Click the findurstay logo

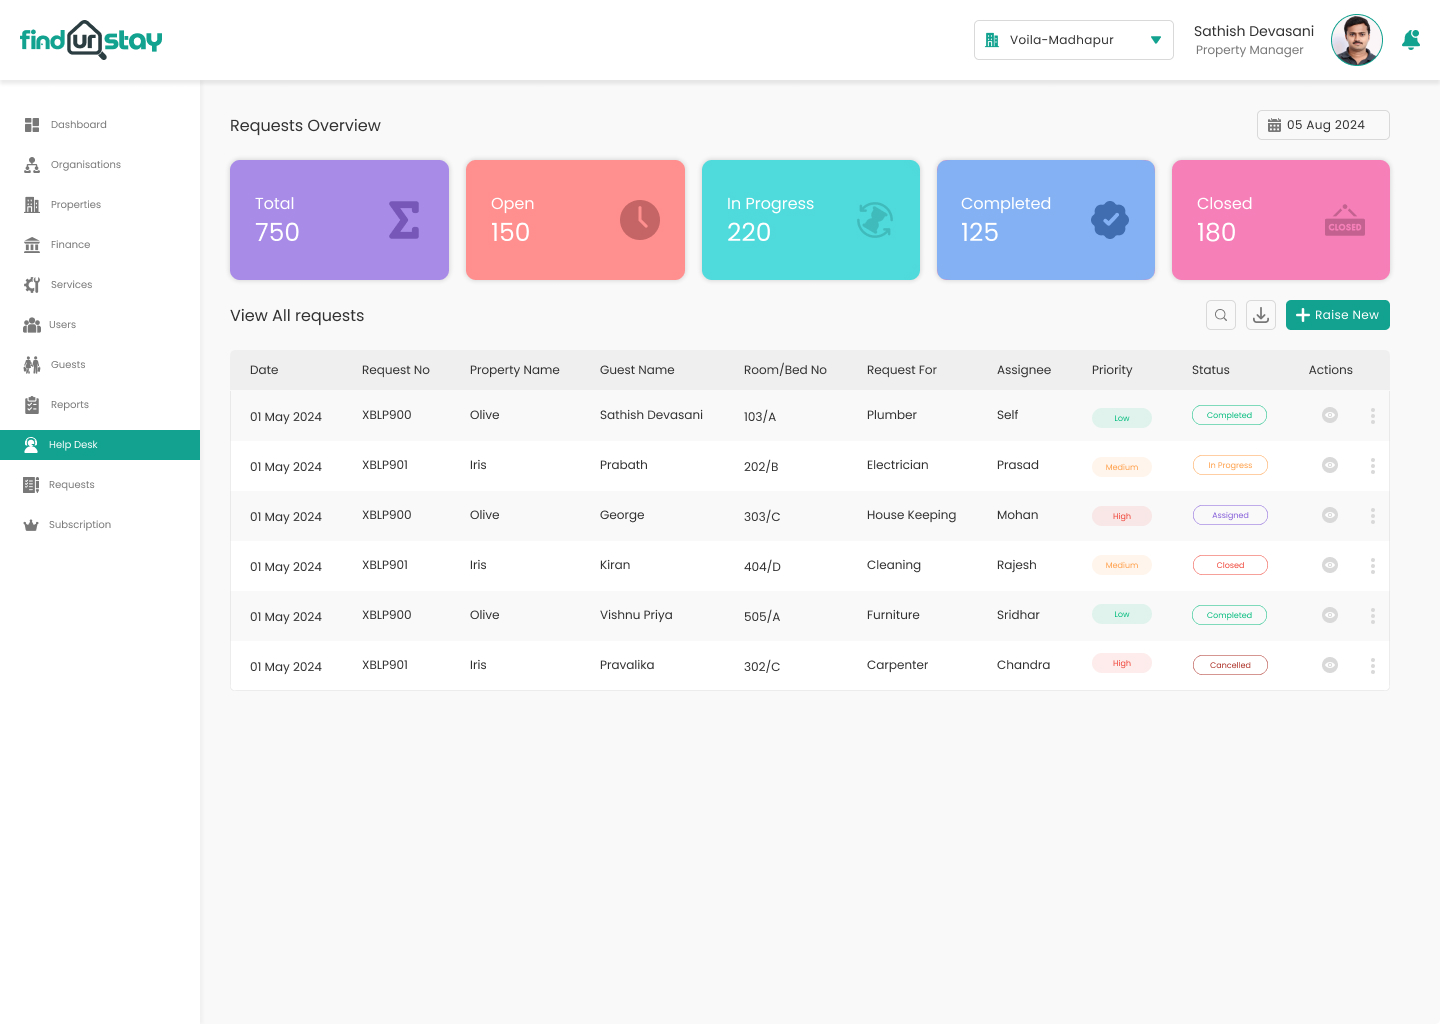click(91, 40)
